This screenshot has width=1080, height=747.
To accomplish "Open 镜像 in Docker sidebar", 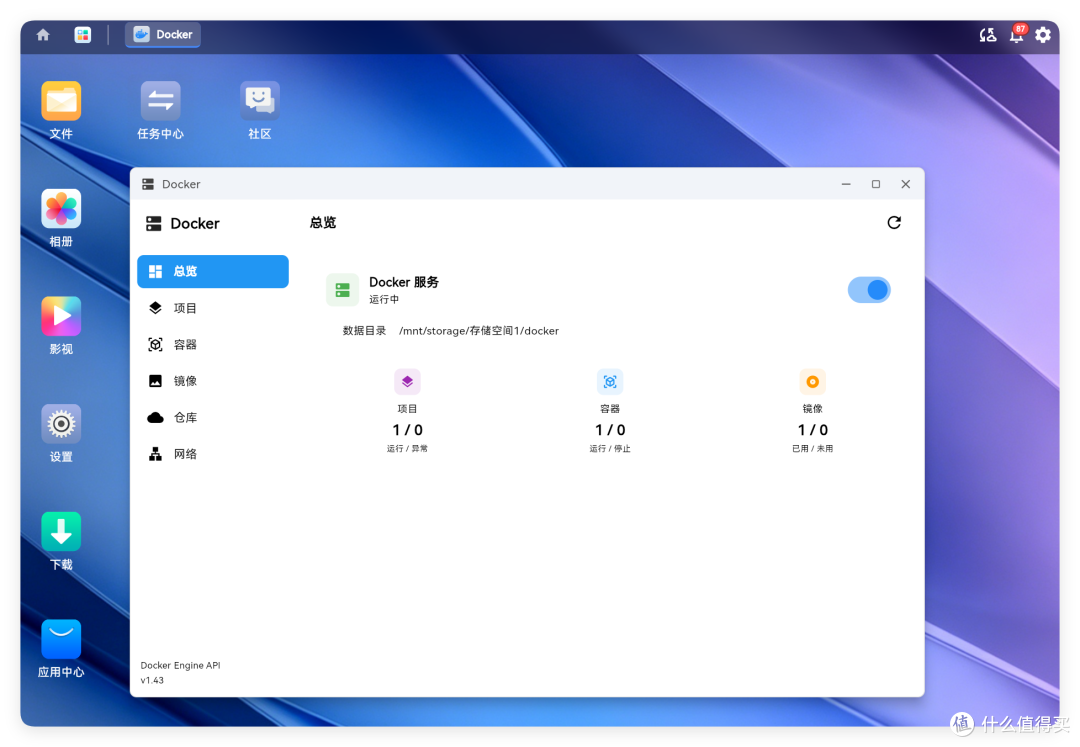I will click(x=213, y=381).
